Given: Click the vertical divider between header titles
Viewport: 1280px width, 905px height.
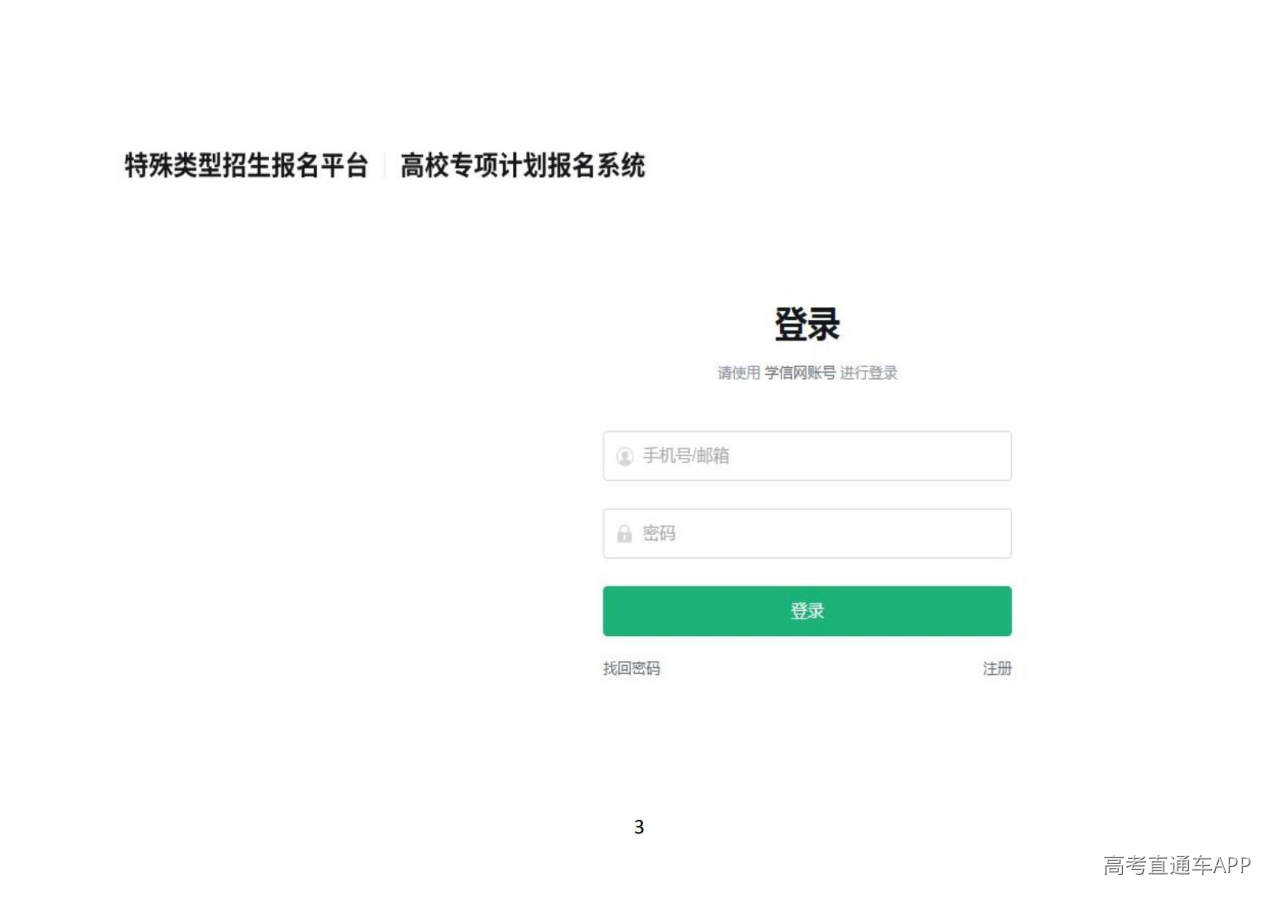Looking at the screenshot, I should [384, 166].
